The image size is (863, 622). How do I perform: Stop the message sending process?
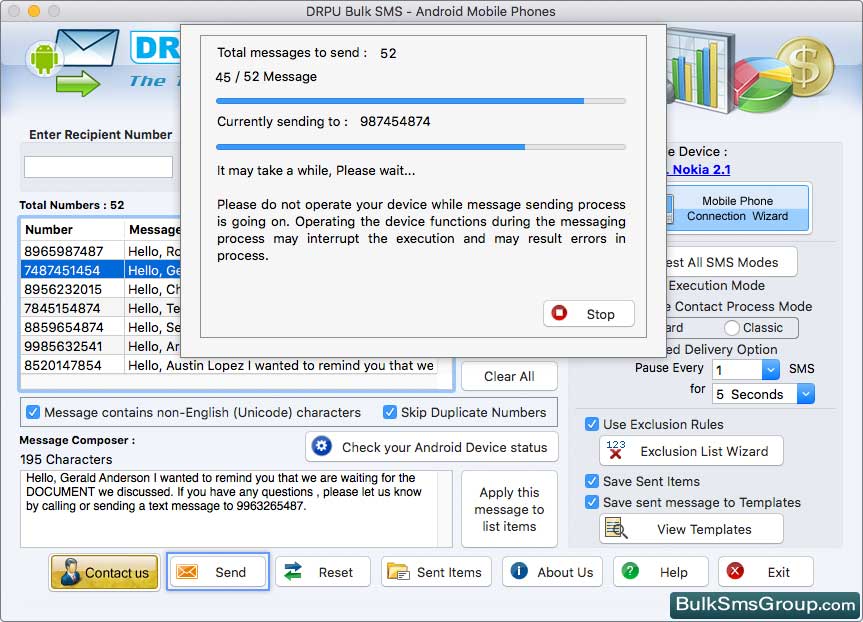pyautogui.click(x=588, y=314)
